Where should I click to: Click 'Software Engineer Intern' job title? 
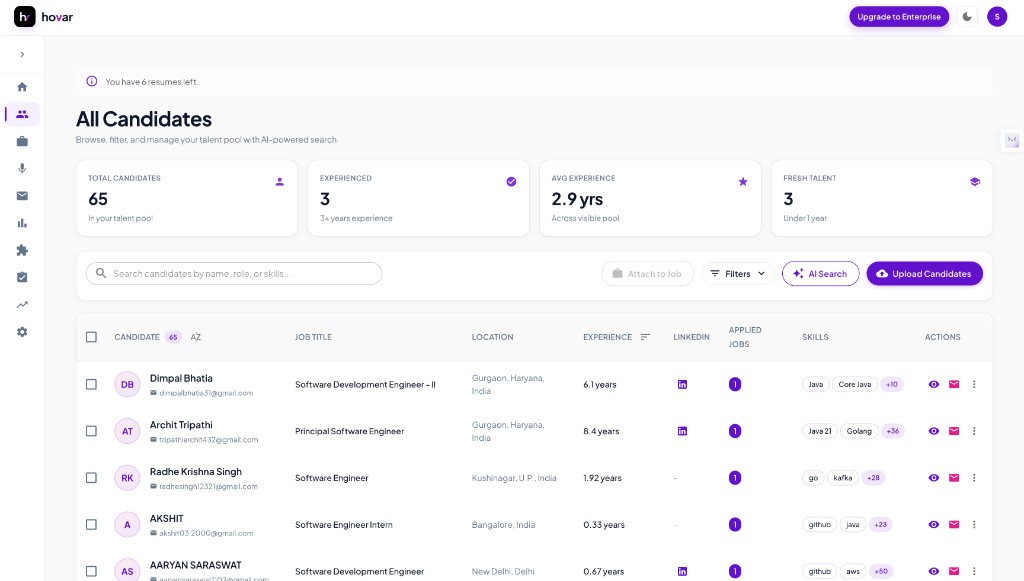(x=344, y=525)
